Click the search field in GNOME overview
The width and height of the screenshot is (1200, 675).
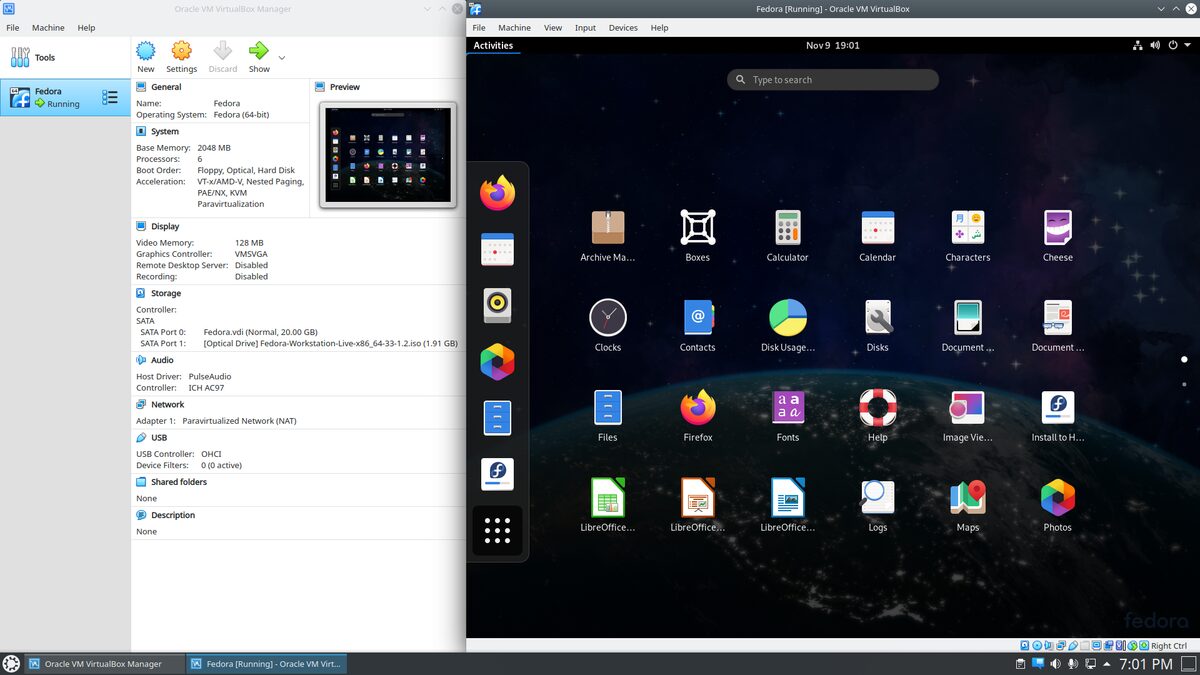pyautogui.click(x=833, y=79)
